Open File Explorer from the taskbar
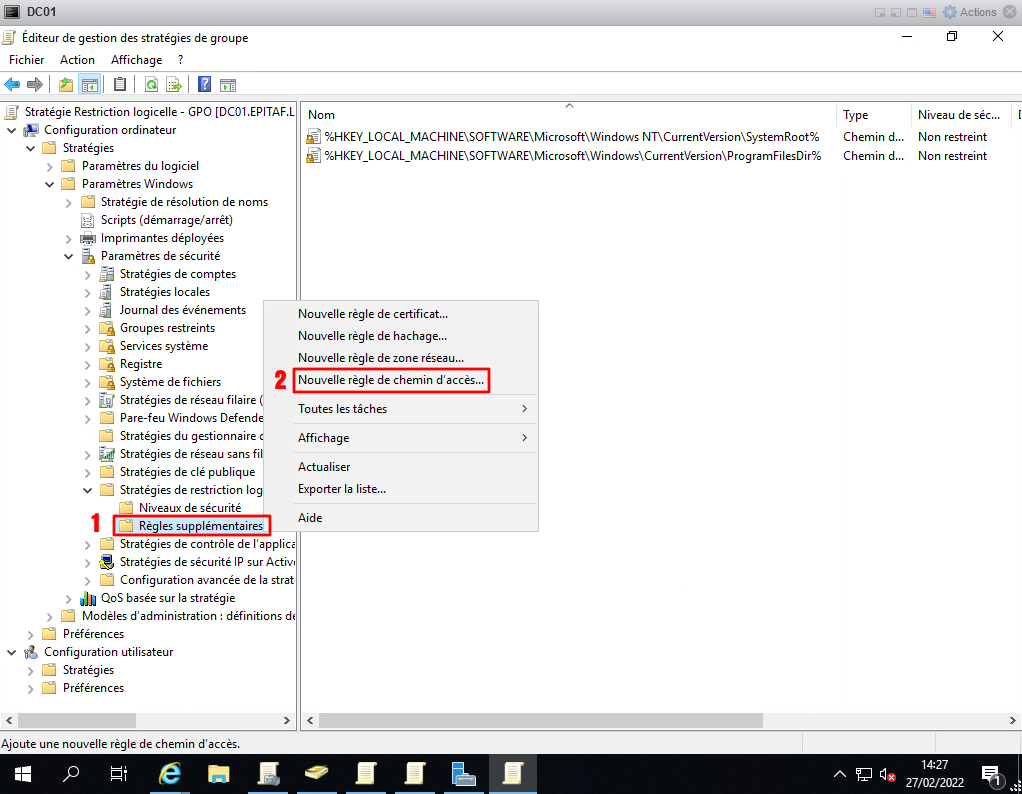The image size is (1022, 794). pos(219,773)
